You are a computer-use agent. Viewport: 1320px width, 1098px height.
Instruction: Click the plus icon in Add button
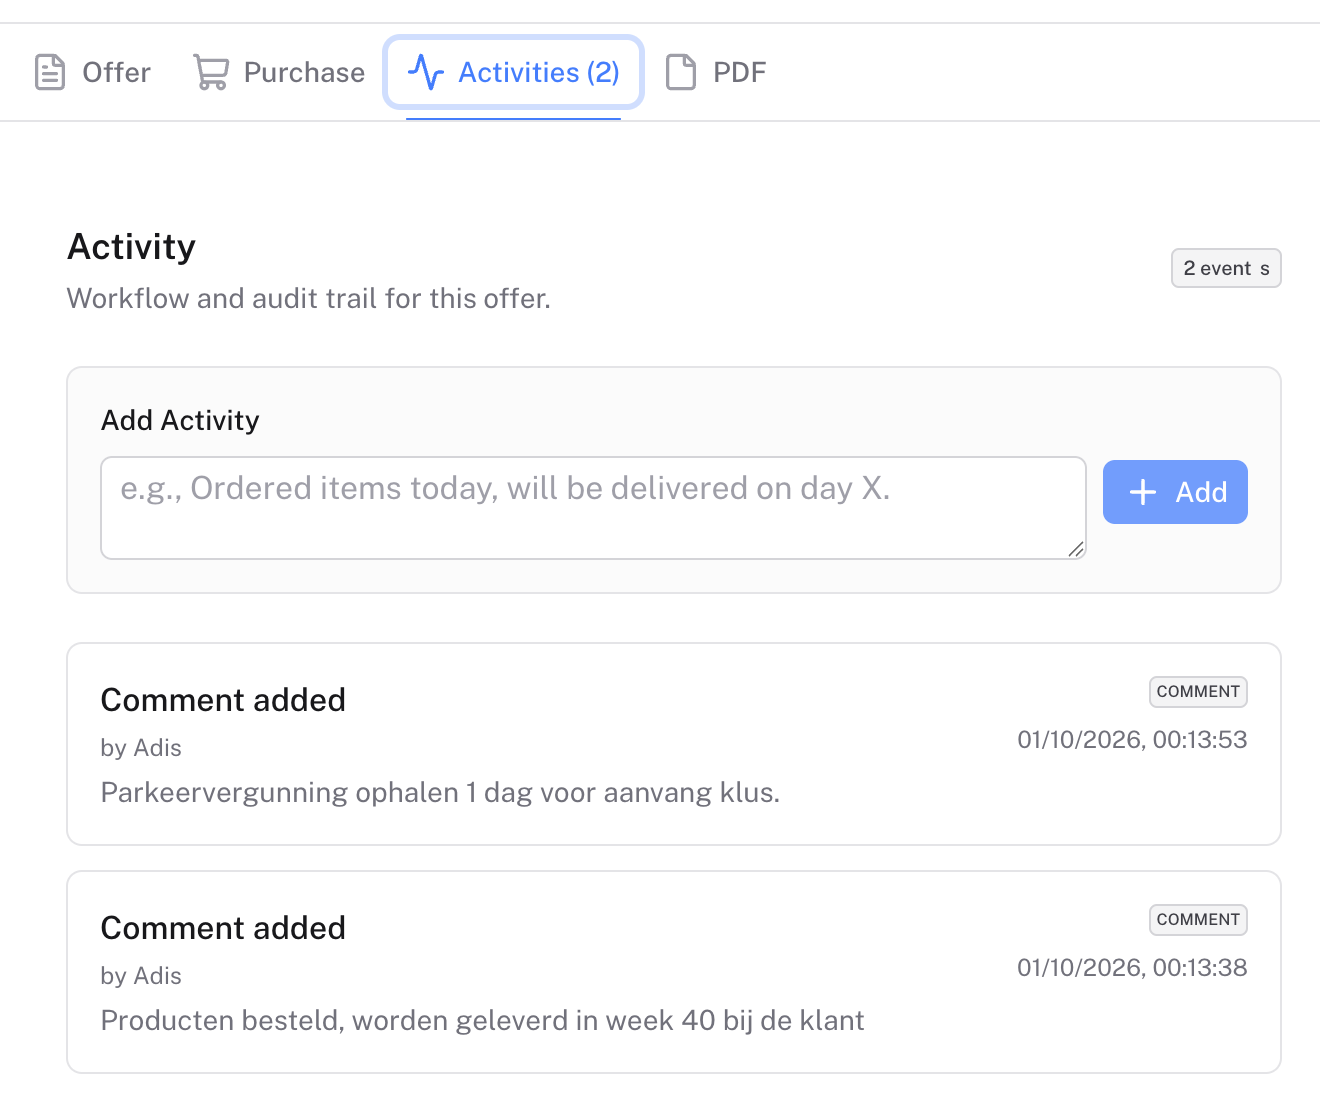1142,492
